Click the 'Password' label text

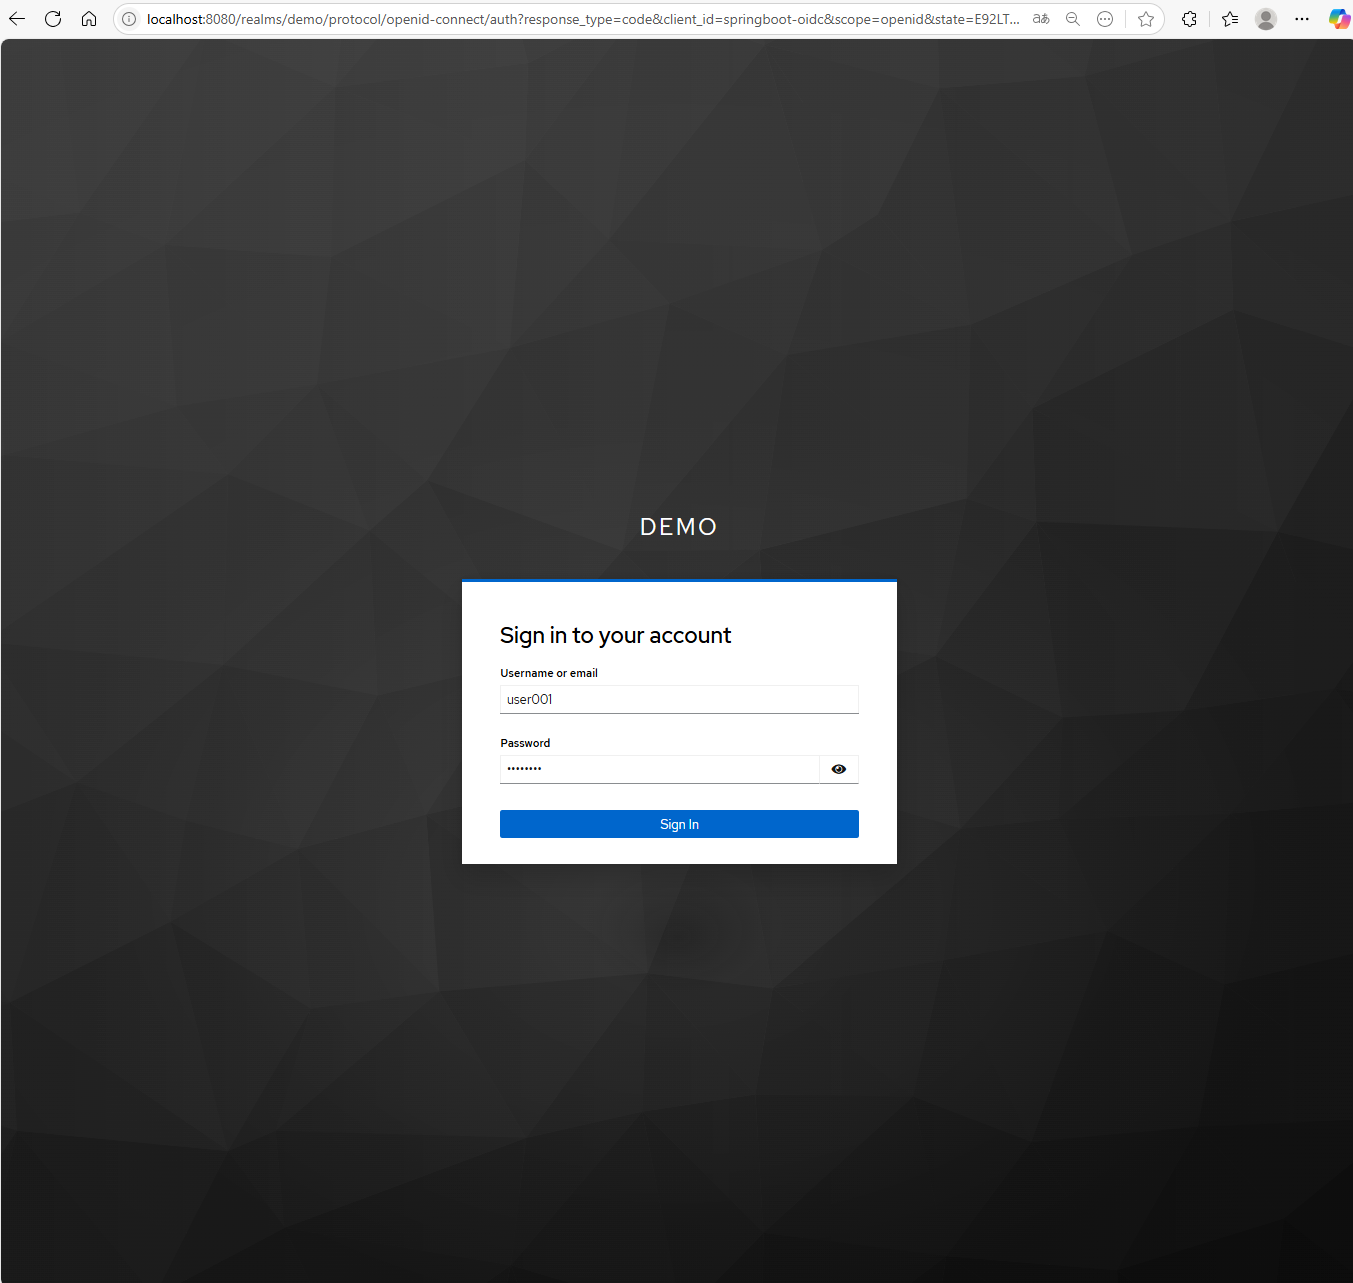point(525,743)
